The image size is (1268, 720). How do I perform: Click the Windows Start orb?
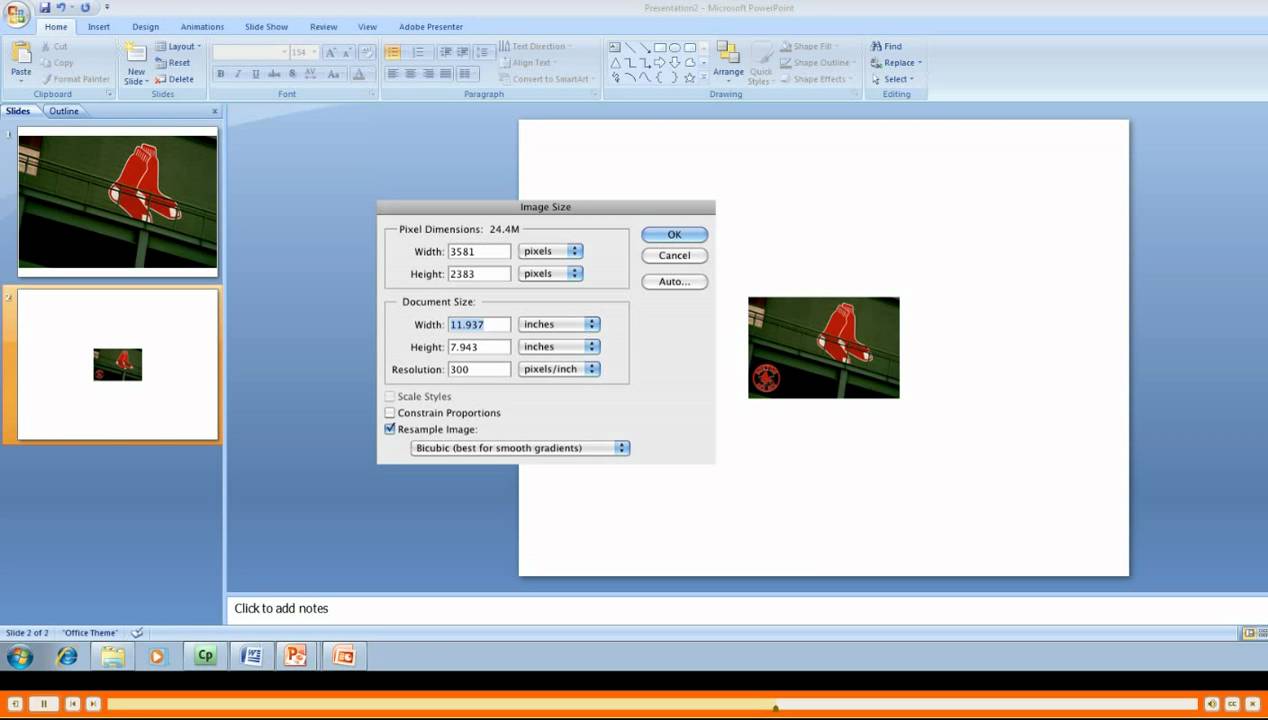tap(20, 656)
